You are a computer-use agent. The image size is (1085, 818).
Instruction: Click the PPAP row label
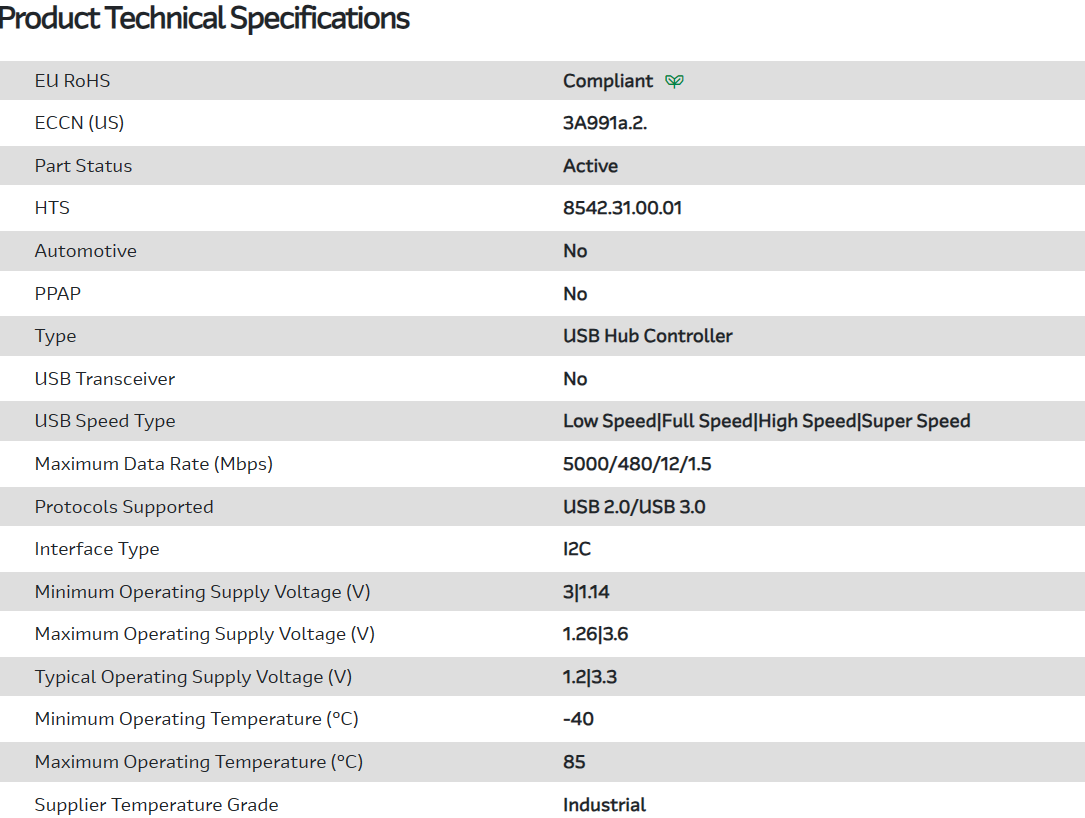coord(57,294)
